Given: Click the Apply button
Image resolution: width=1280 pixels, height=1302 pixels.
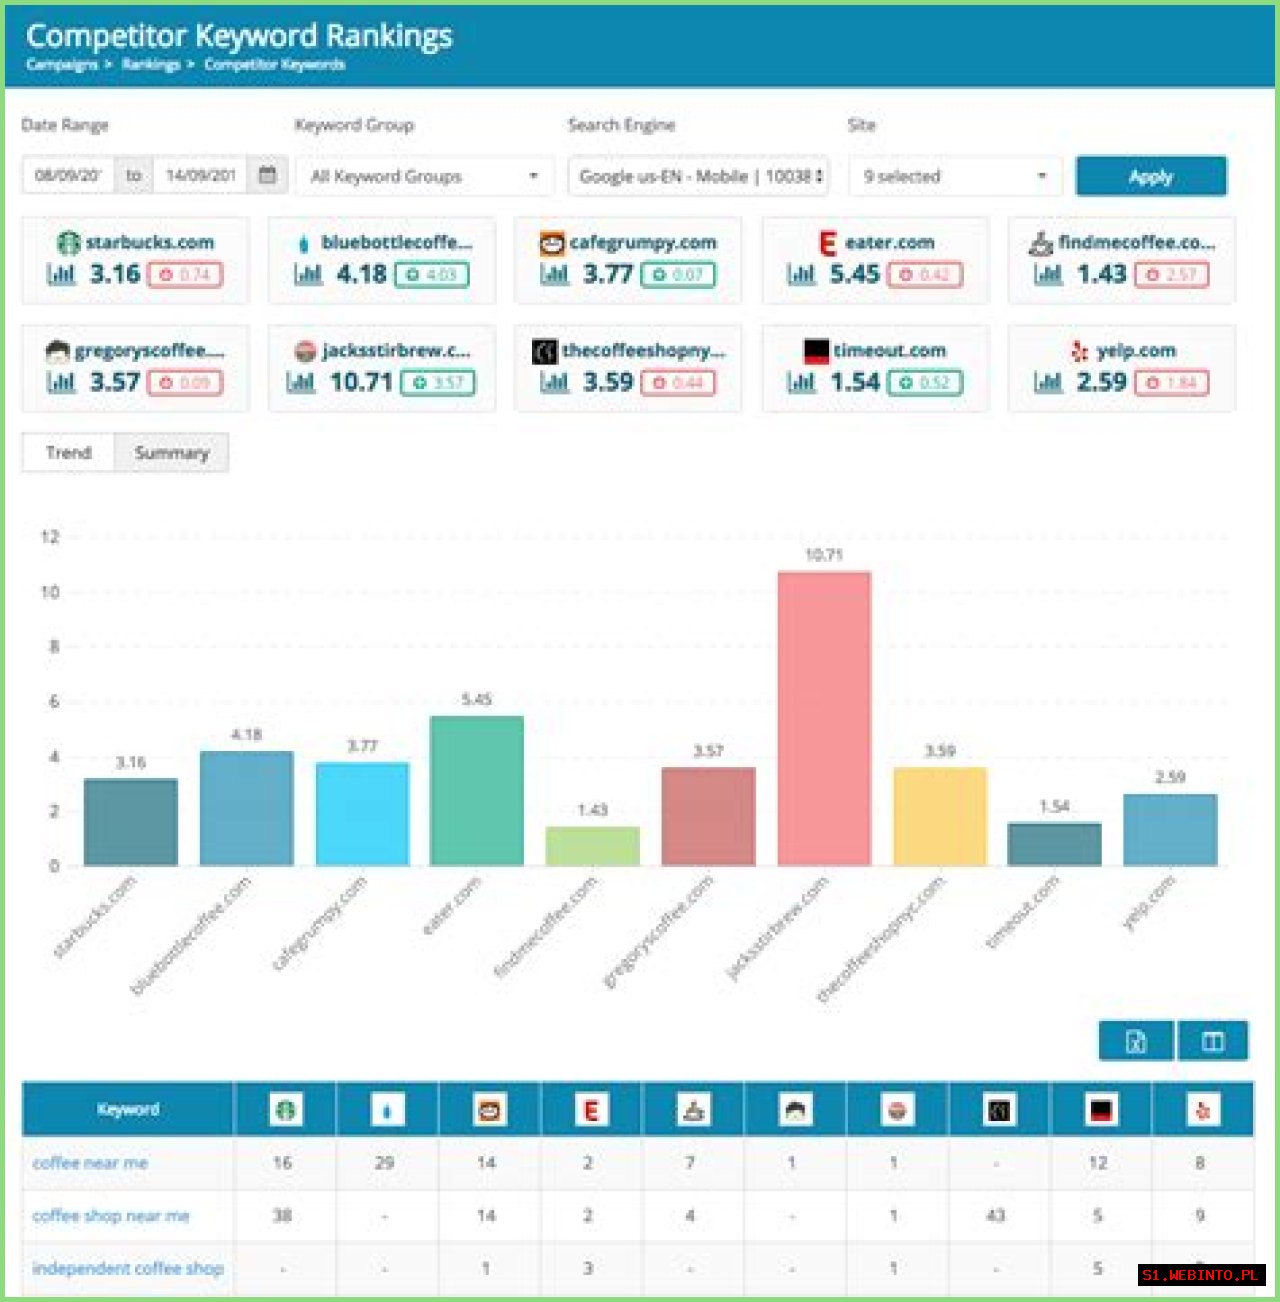Looking at the screenshot, I should (x=1151, y=176).
